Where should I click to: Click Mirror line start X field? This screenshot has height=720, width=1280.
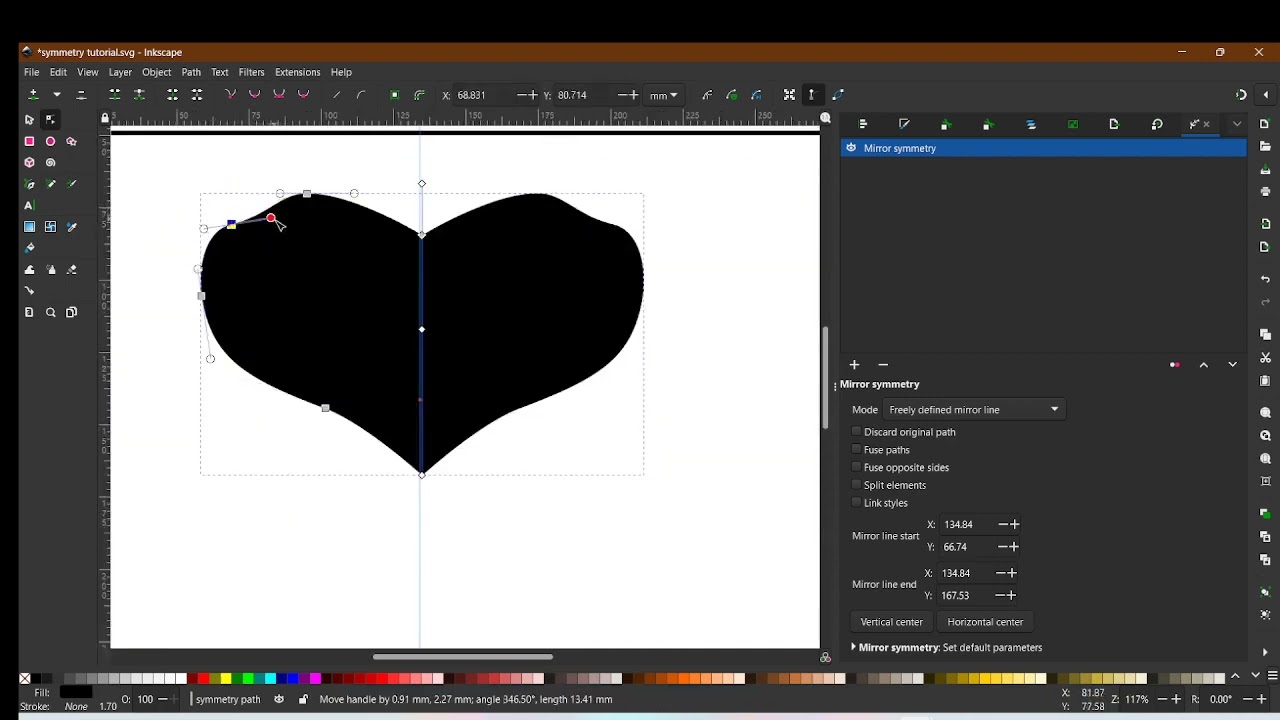click(x=968, y=525)
